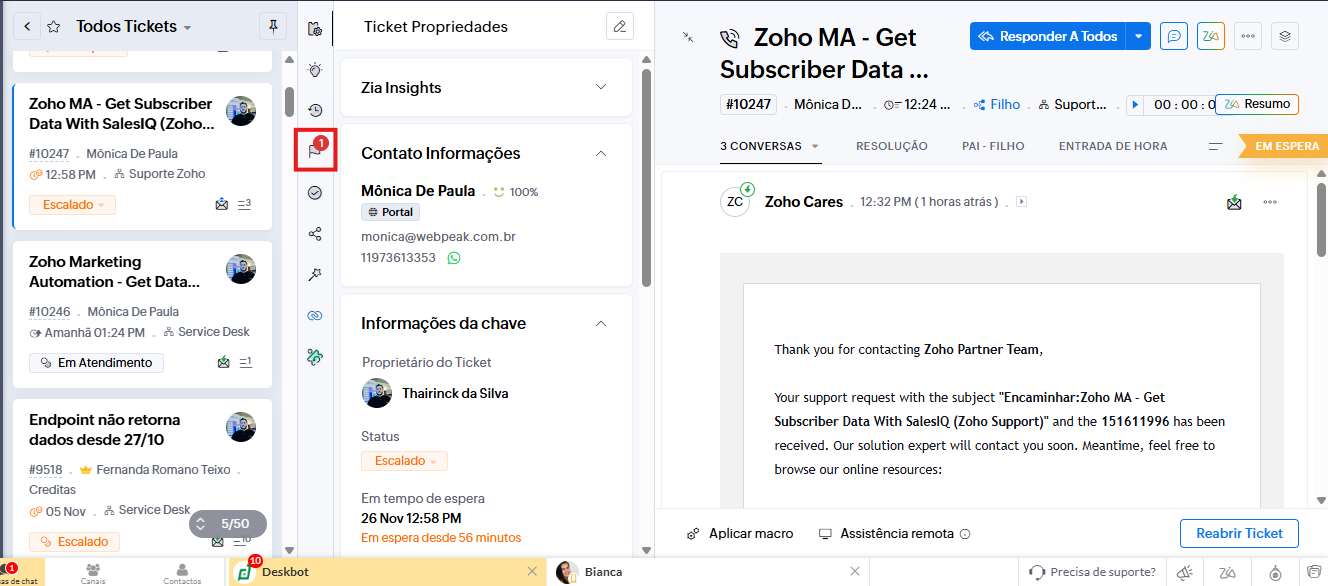
Task: Start the ticket timer play button
Action: point(1134,104)
